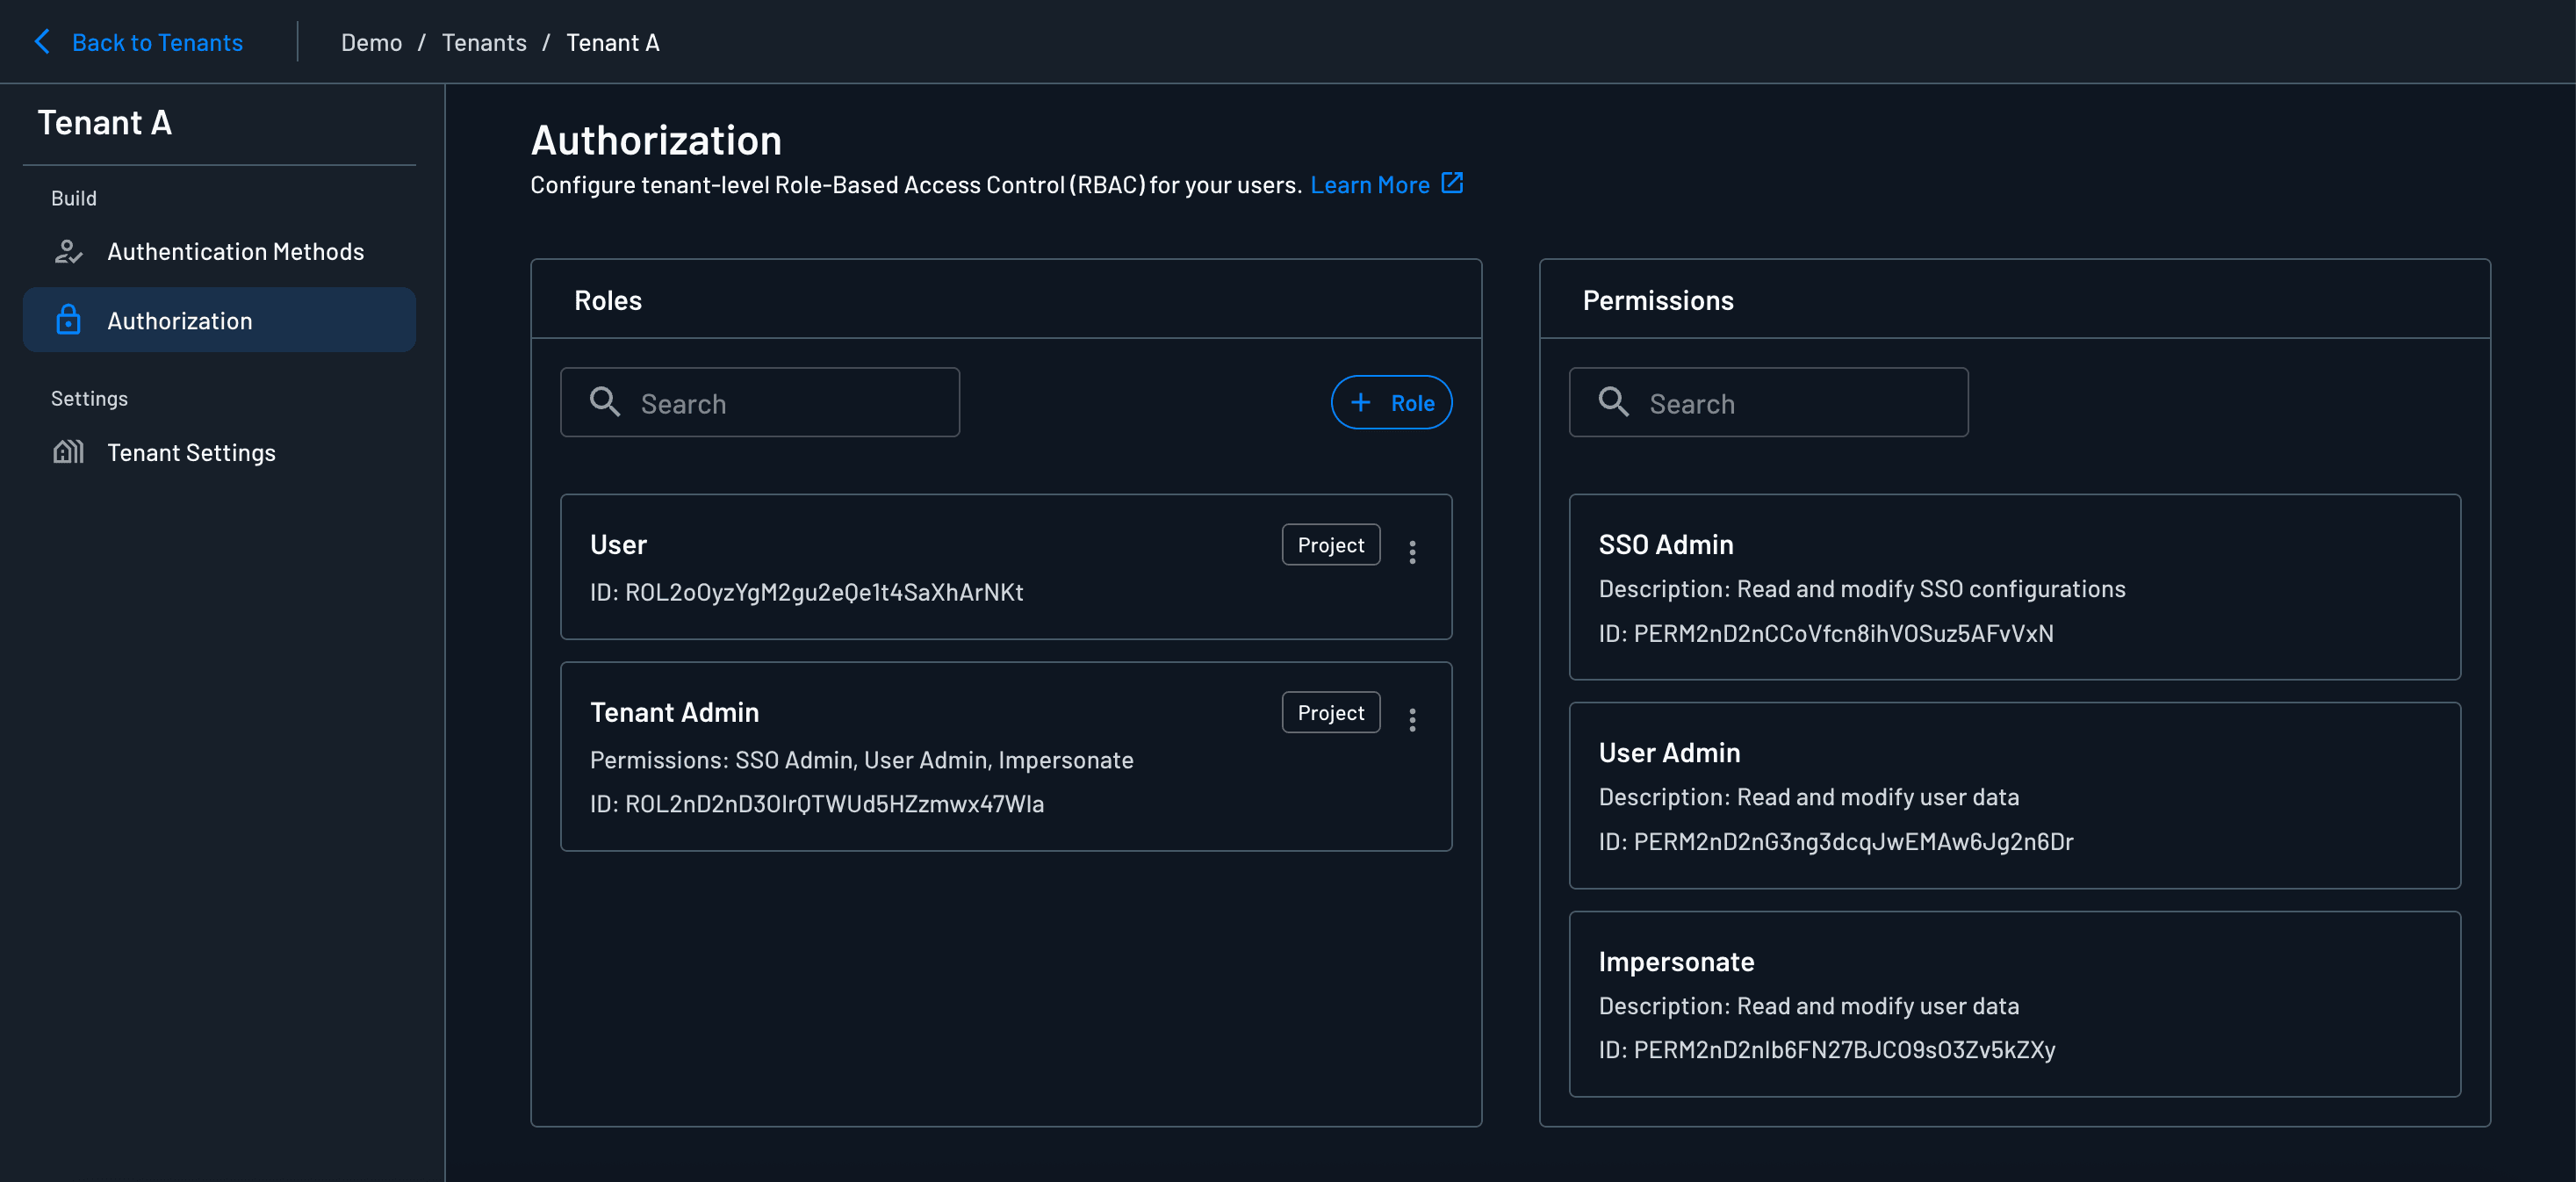The height and width of the screenshot is (1182, 2576).
Task: Focus the Roles search field
Action: [x=790, y=403]
